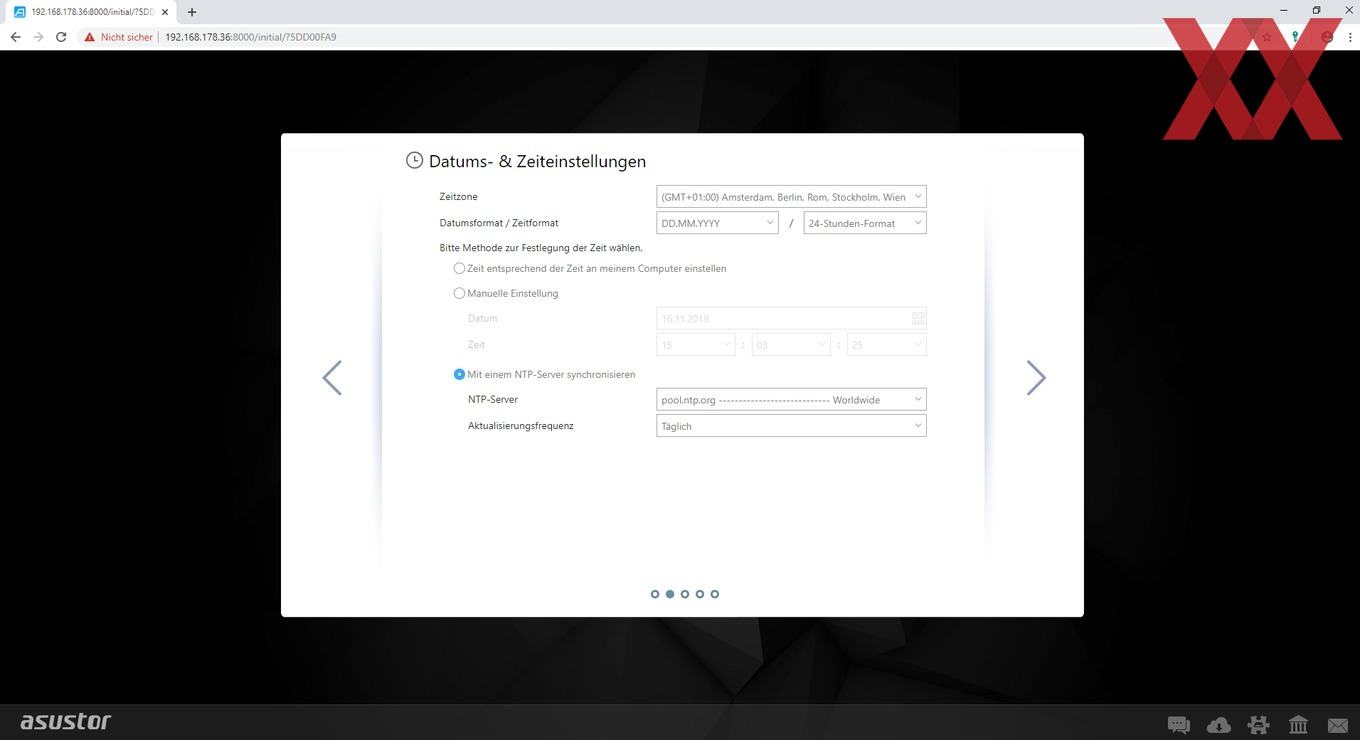Viewport: 1360px width, 740px height.
Task: Click the asustor logo
Action: coord(66,721)
